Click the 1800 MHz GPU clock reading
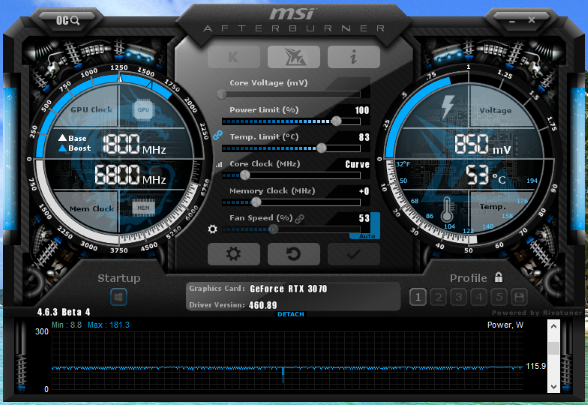 point(134,145)
